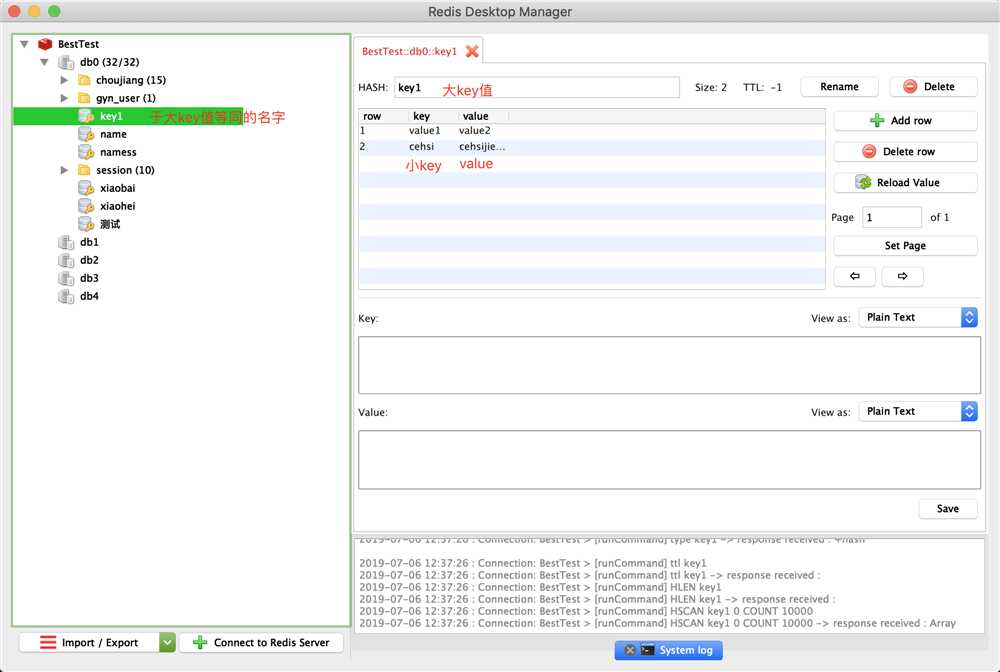Click the green plus icon on Add row
This screenshot has height=672, width=1000.
tap(877, 121)
